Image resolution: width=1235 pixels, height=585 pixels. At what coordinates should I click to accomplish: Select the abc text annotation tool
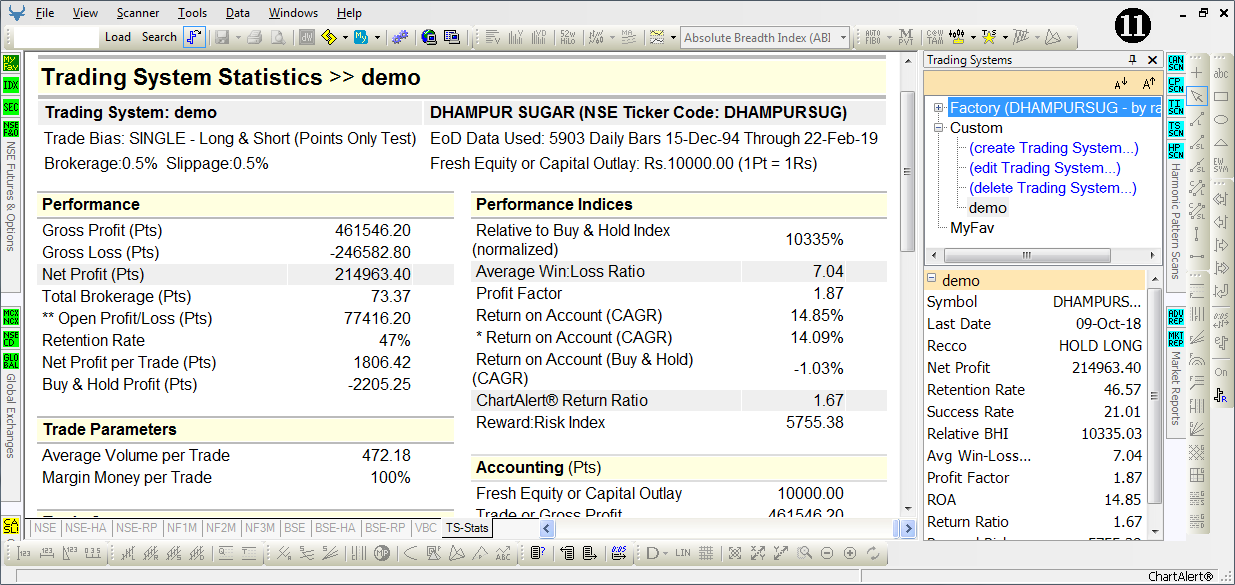coord(1220,73)
